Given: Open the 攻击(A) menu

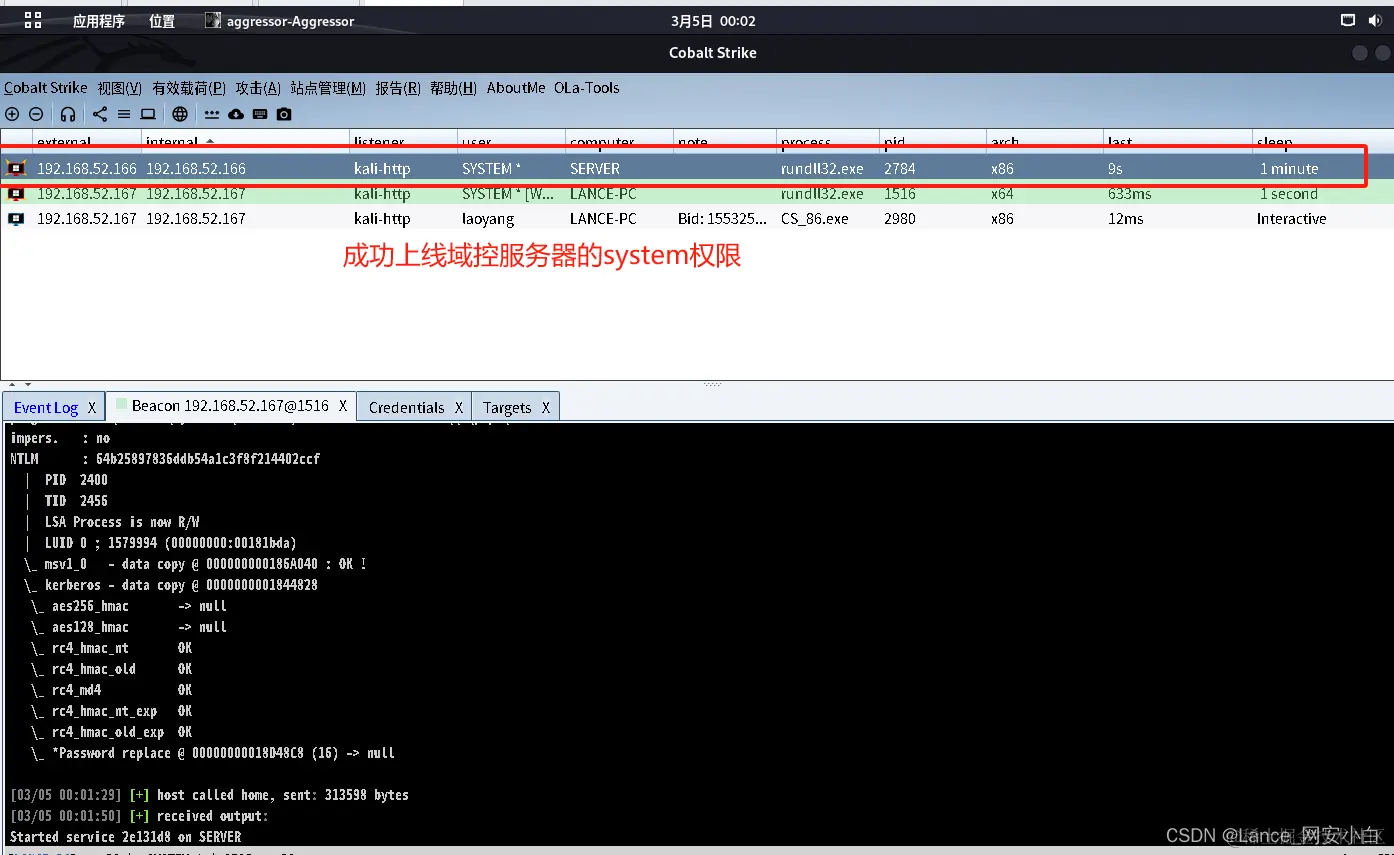Looking at the screenshot, I should [258, 88].
